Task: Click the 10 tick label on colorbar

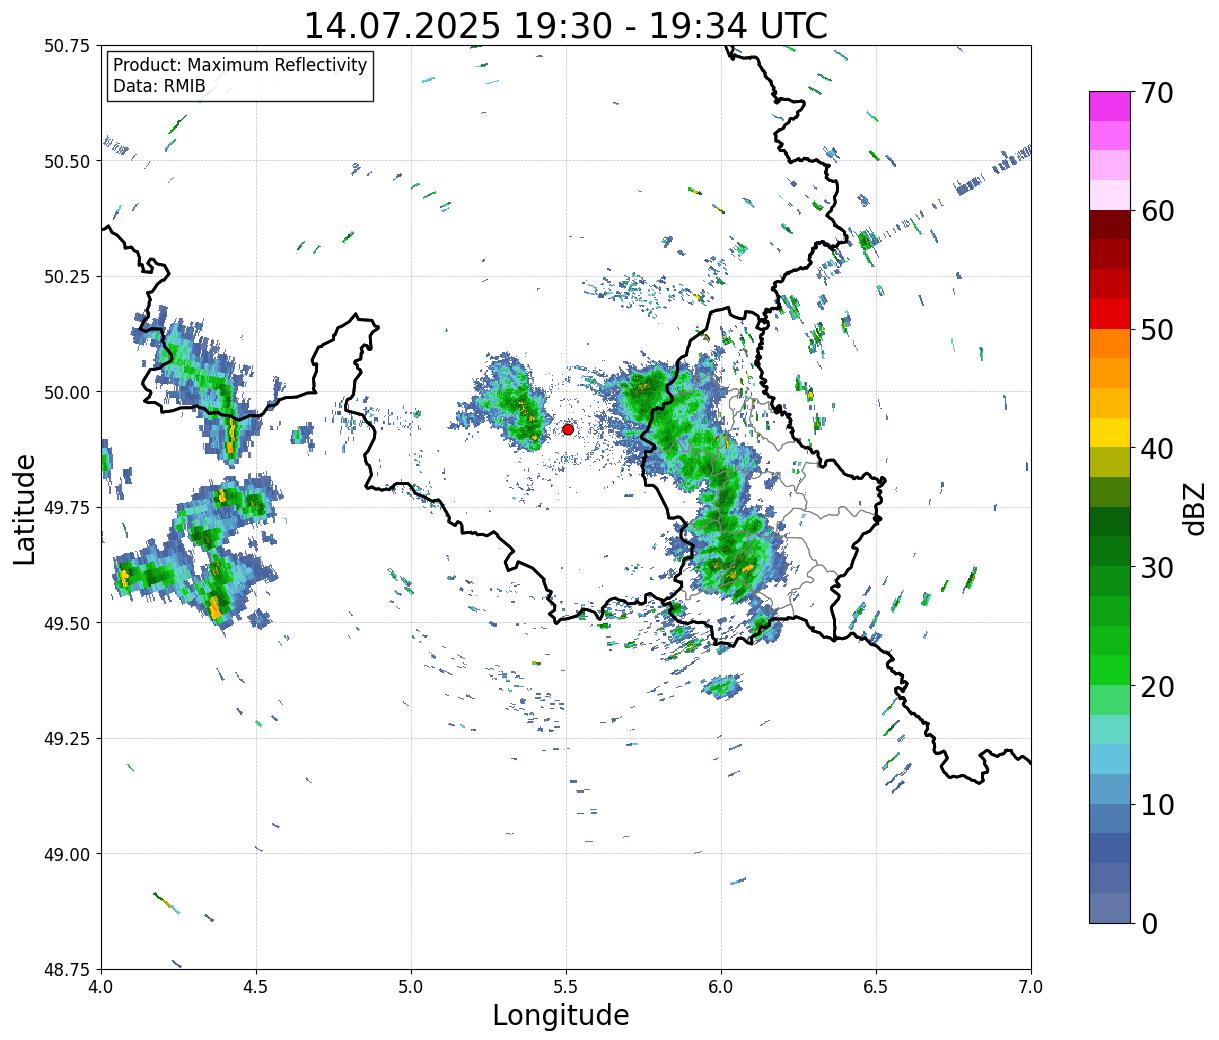Action: point(1157,804)
